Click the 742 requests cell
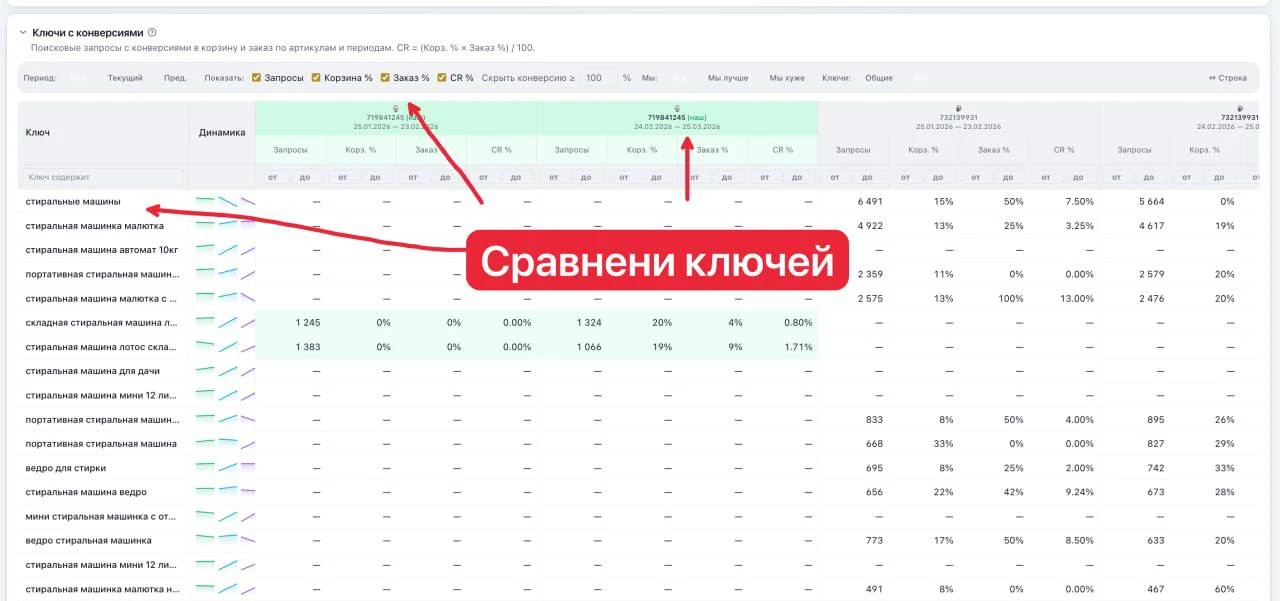1280x601 pixels. pos(1156,467)
